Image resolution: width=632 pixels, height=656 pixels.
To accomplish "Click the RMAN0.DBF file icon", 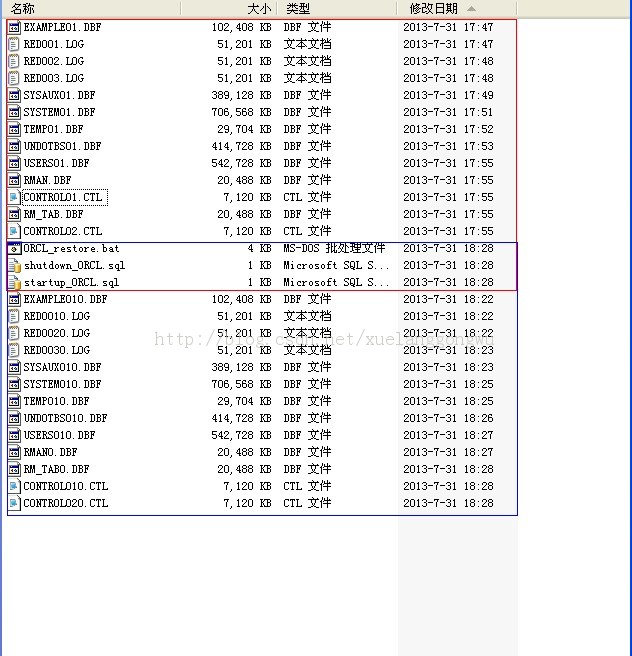I will 14,453.
